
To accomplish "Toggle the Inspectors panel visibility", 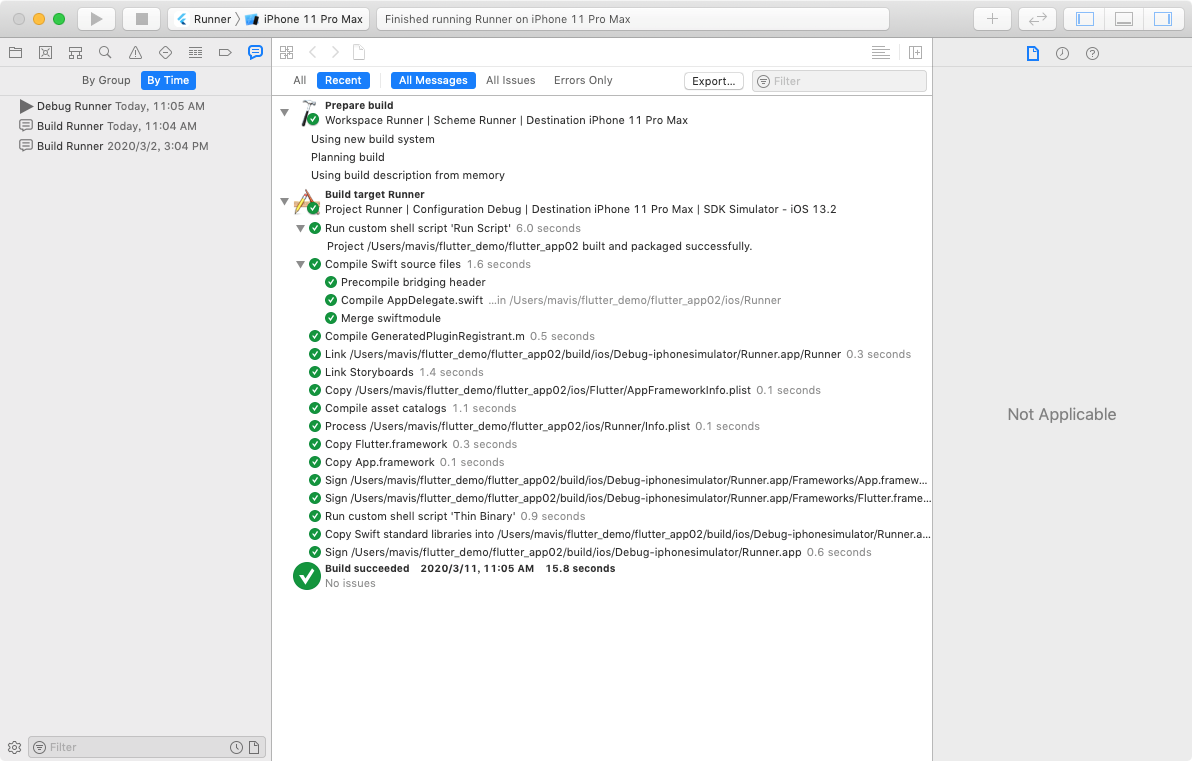I will [x=1163, y=19].
